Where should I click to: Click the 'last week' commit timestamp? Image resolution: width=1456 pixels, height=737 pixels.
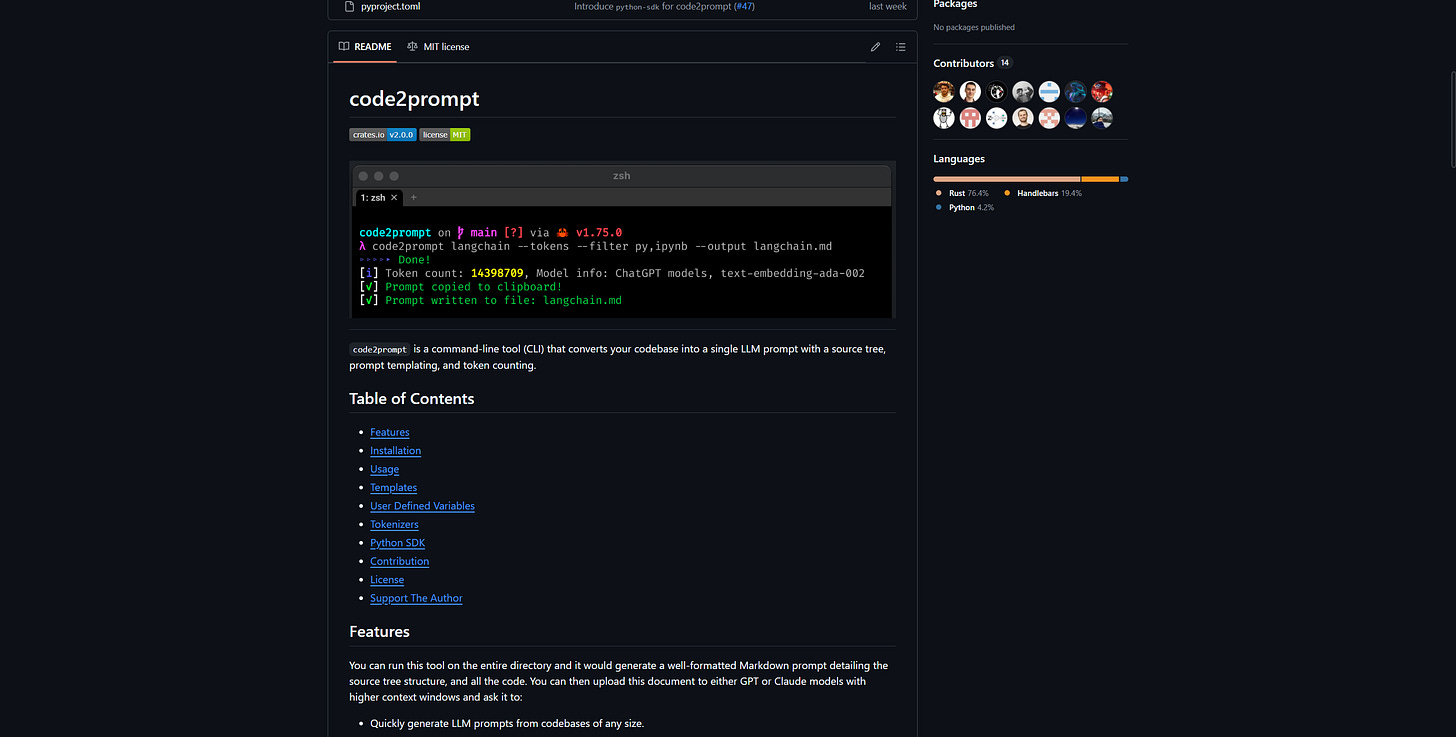tap(887, 6)
